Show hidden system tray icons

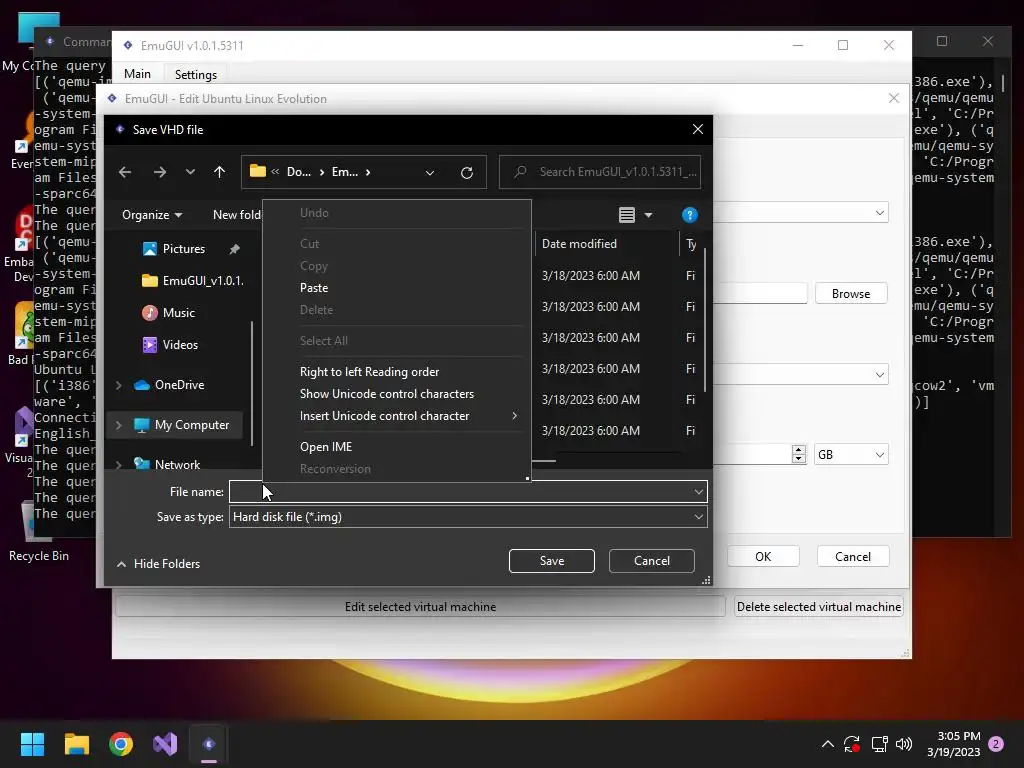(827, 744)
